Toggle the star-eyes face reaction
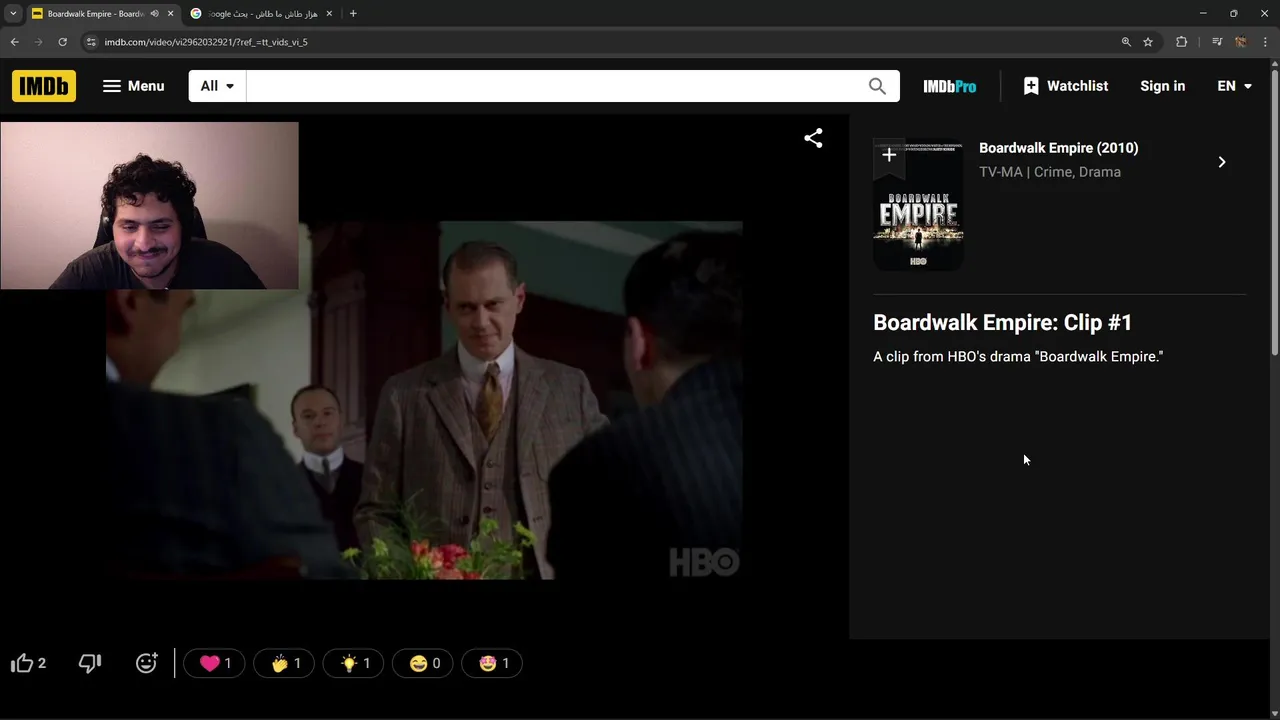 [x=492, y=663]
